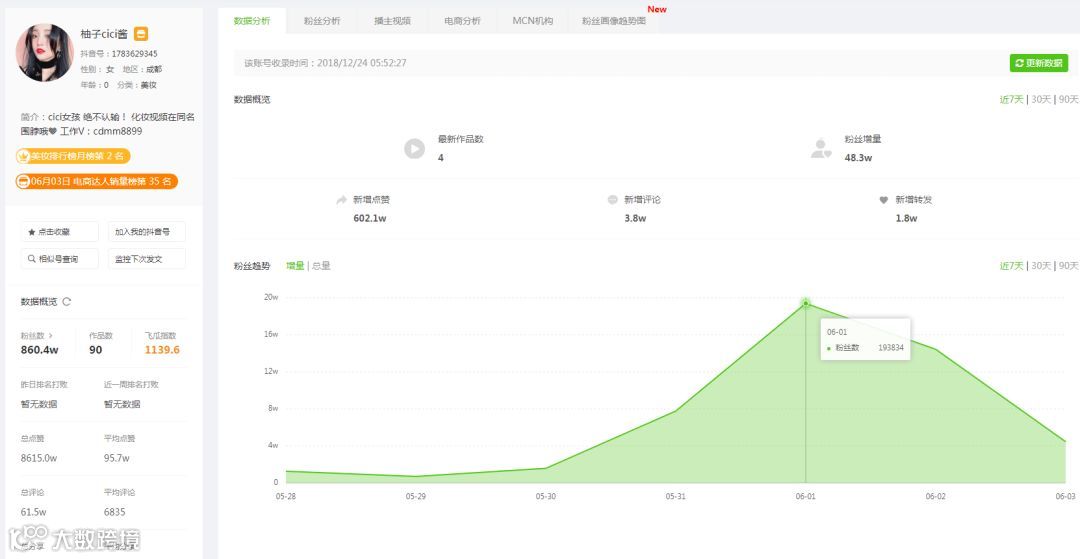
Task: Click the refresh icon next to sidebar 数据概览
Action: 67,302
